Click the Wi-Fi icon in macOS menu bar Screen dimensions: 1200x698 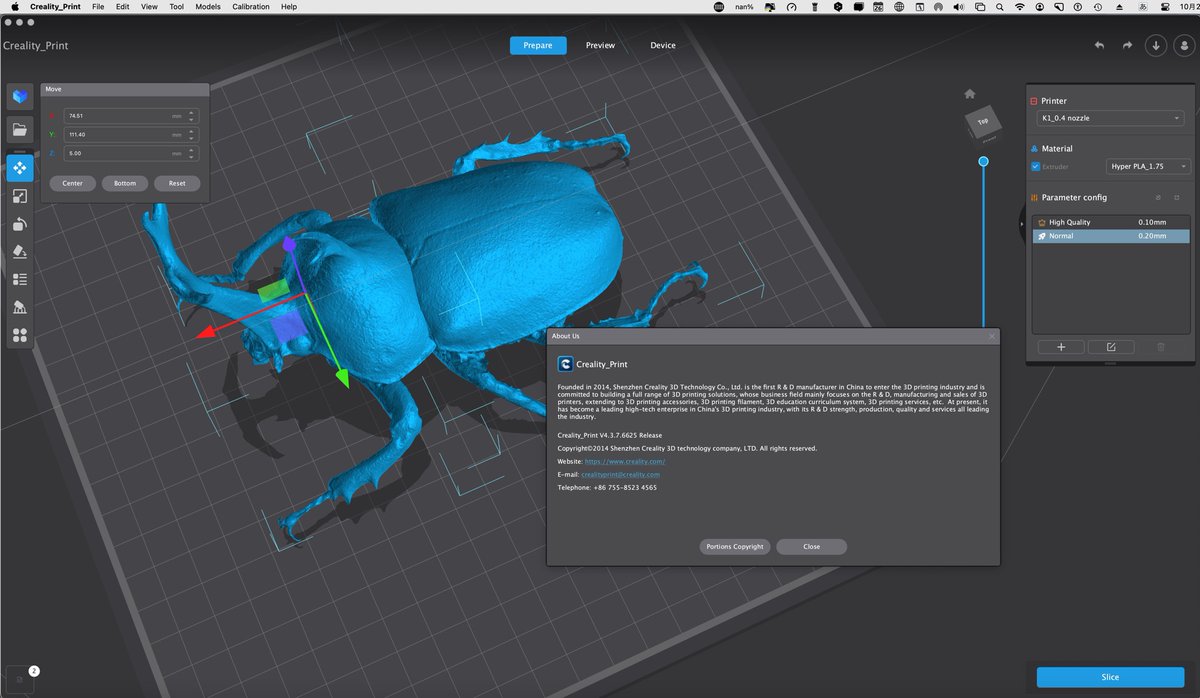click(1019, 7)
